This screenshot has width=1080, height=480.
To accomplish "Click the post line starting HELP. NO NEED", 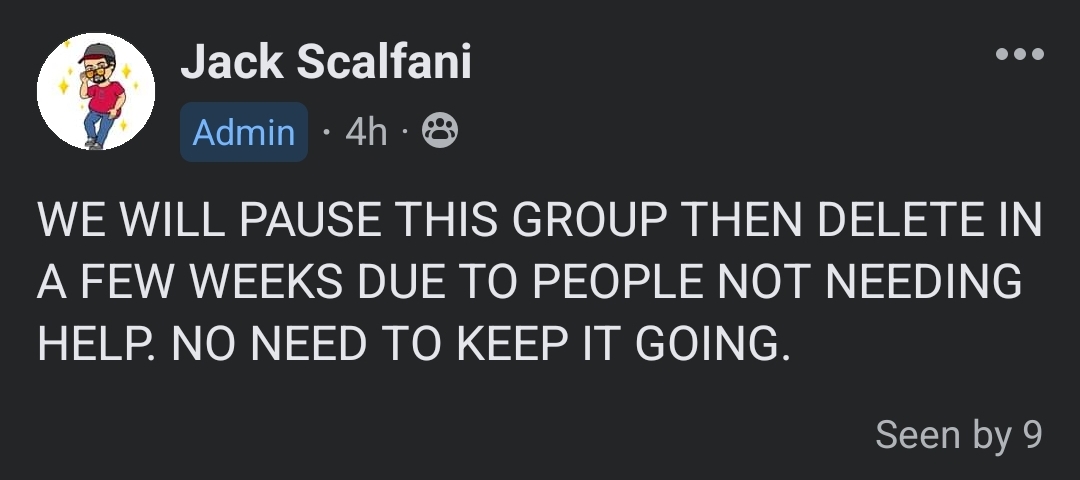I will (414, 343).
